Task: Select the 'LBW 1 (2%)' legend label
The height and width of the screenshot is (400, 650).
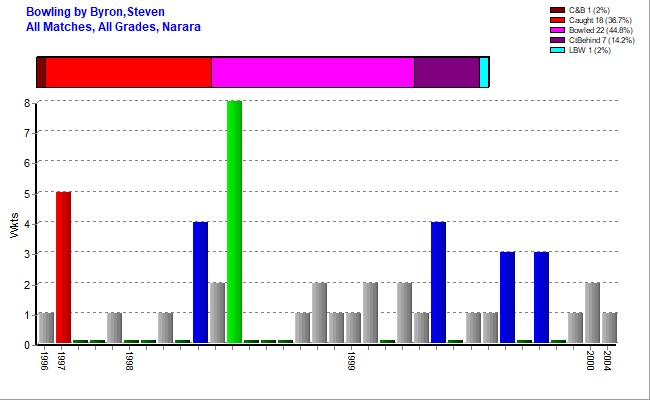Action: pos(589,50)
